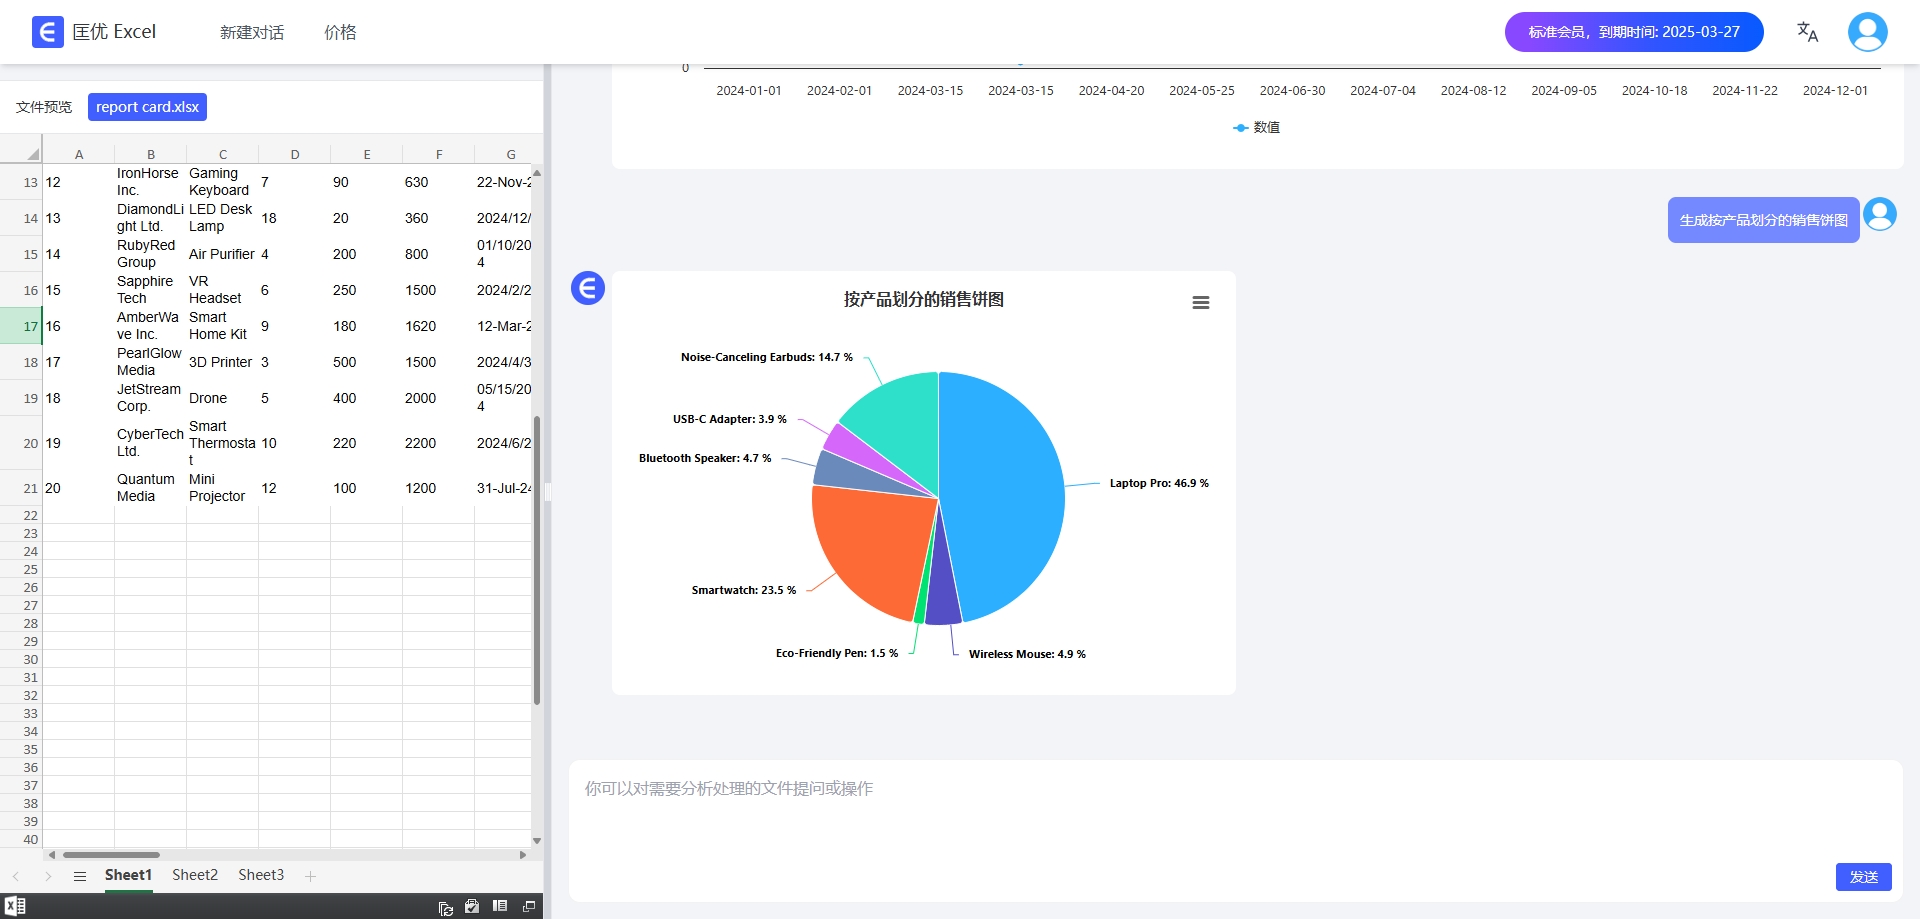
Task: Click the 文件预览 label
Action: point(44,107)
